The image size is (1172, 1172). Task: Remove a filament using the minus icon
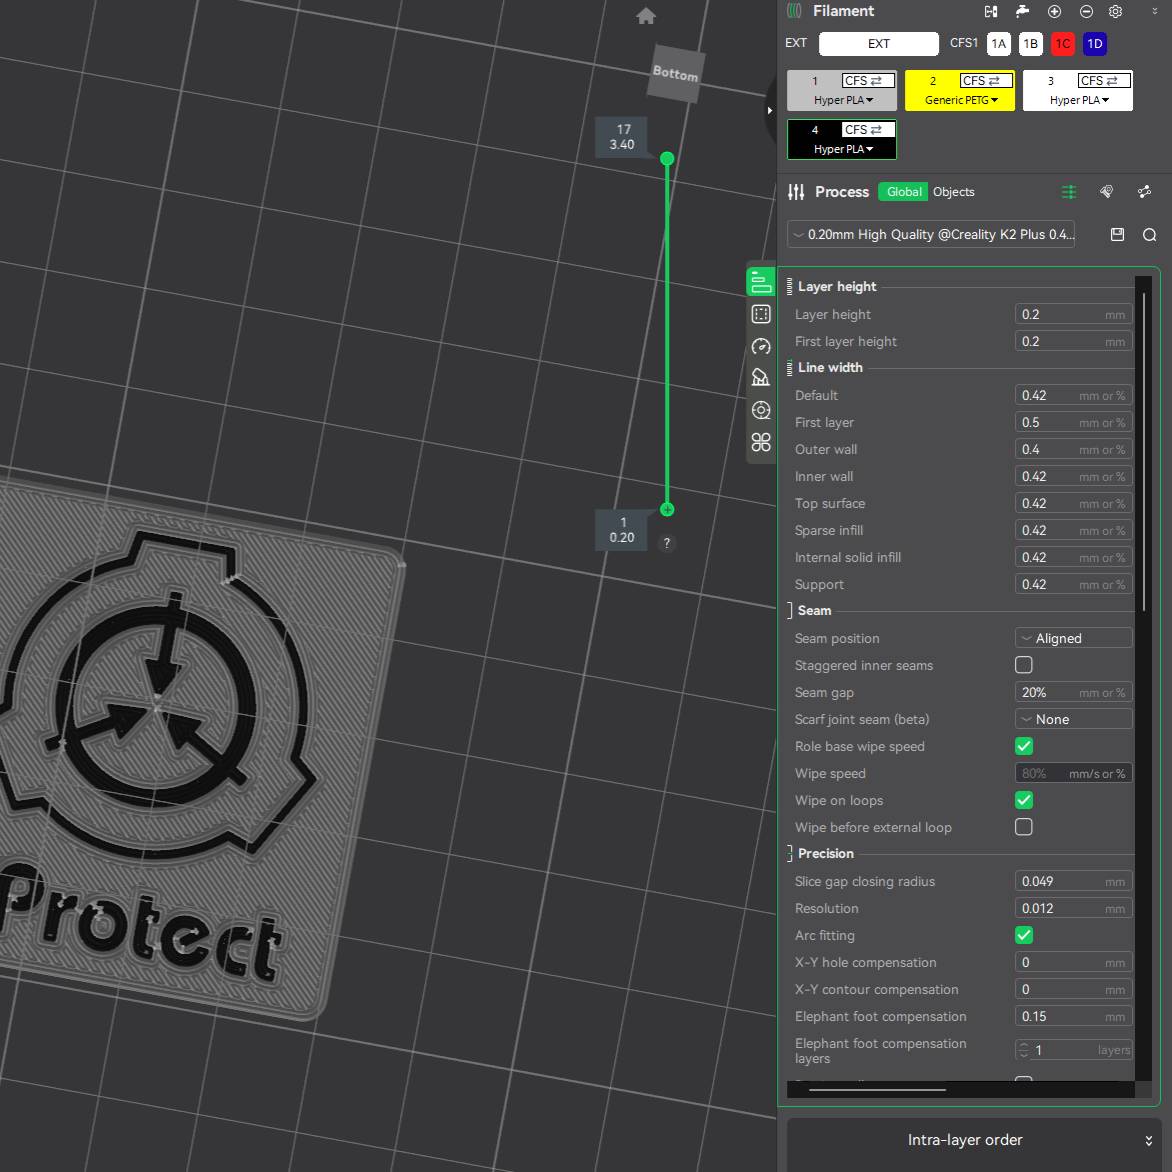point(1086,11)
